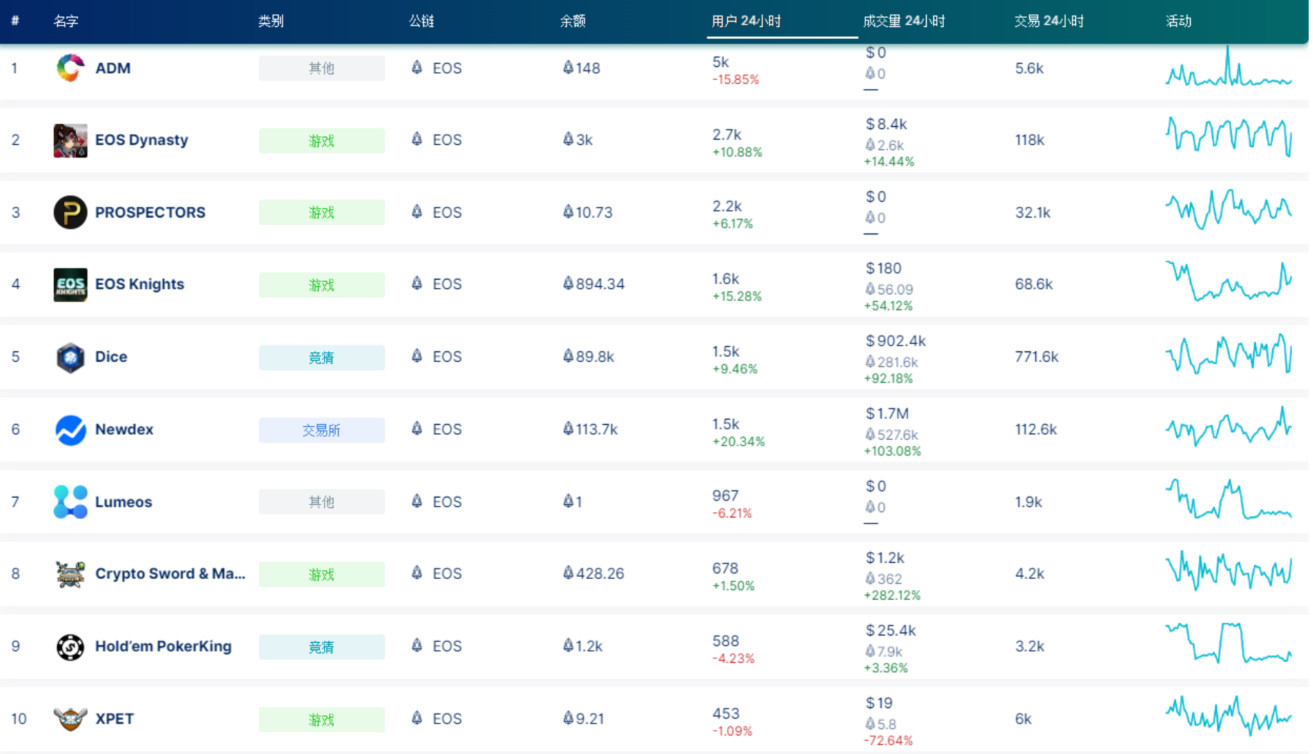The height and width of the screenshot is (754, 1313).
Task: Click the Hold'em PokerKing logo icon
Action: coord(70,646)
